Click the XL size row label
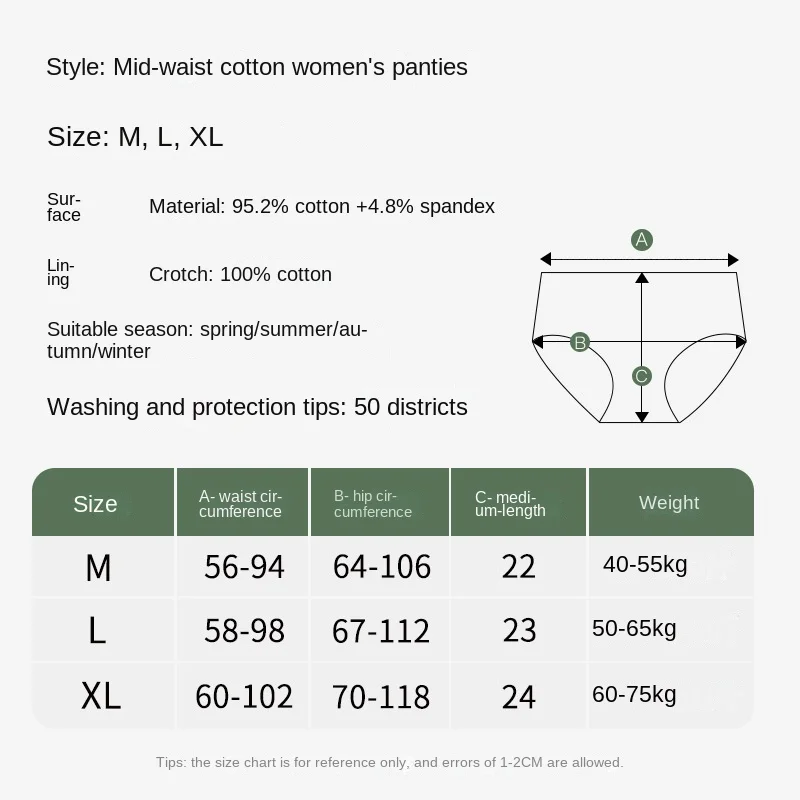Image resolution: width=800 pixels, height=800 pixels. [101, 695]
